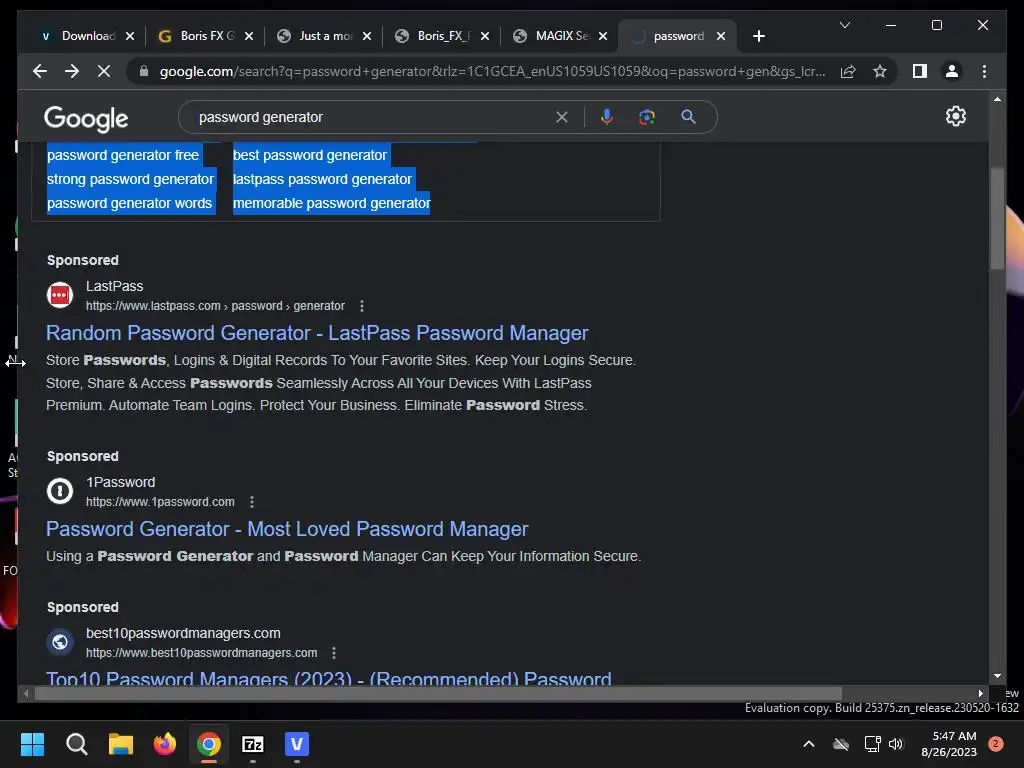This screenshot has width=1024, height=768.
Task: Close the password search tab
Action: pyautogui.click(x=721, y=36)
